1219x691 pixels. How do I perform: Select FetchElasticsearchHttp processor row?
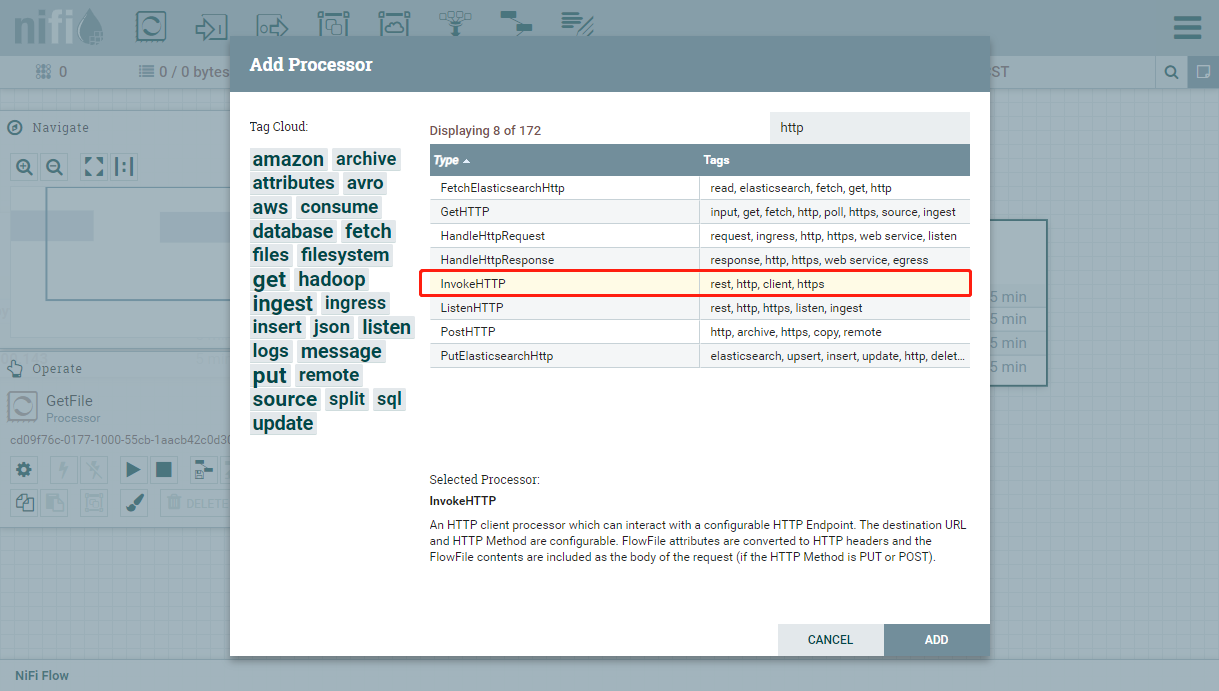coord(700,188)
